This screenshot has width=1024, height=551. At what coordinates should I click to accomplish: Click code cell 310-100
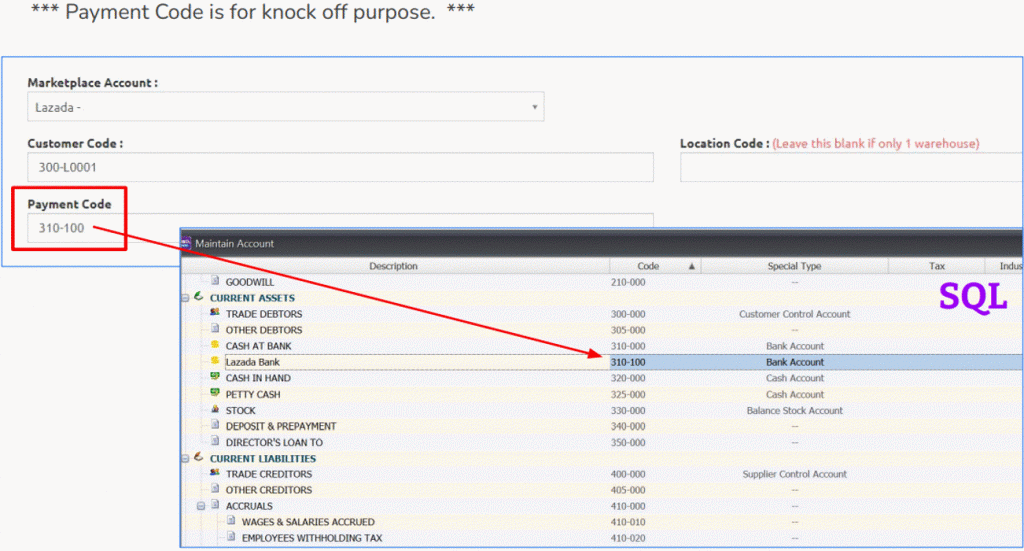click(628, 362)
